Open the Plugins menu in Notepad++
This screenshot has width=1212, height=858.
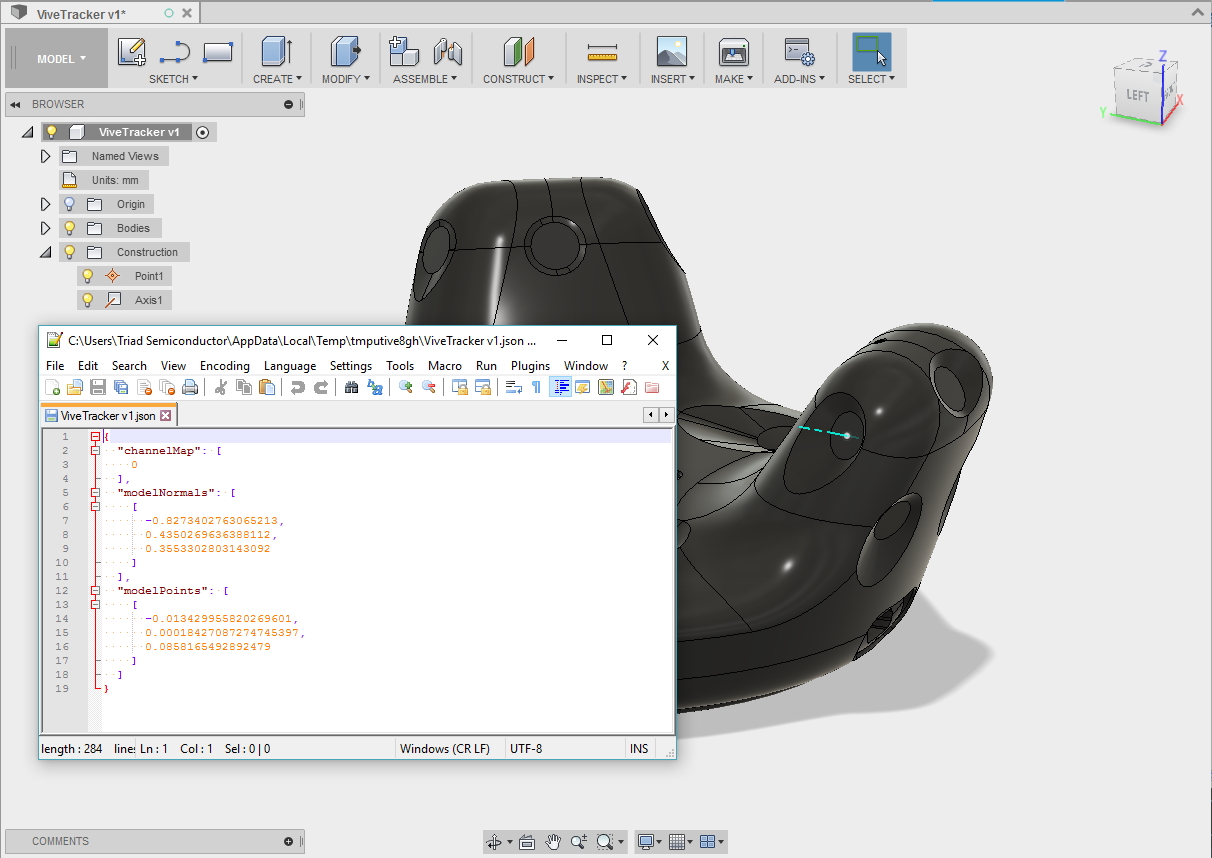pos(530,366)
